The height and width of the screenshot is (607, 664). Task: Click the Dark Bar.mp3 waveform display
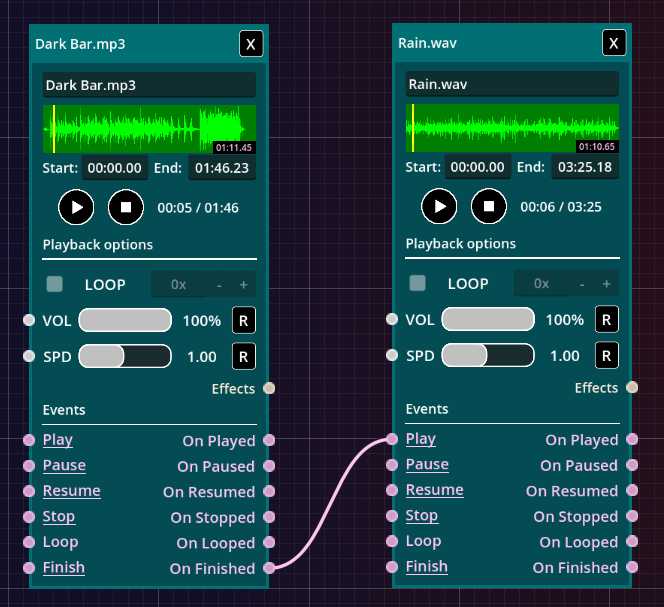click(149, 130)
